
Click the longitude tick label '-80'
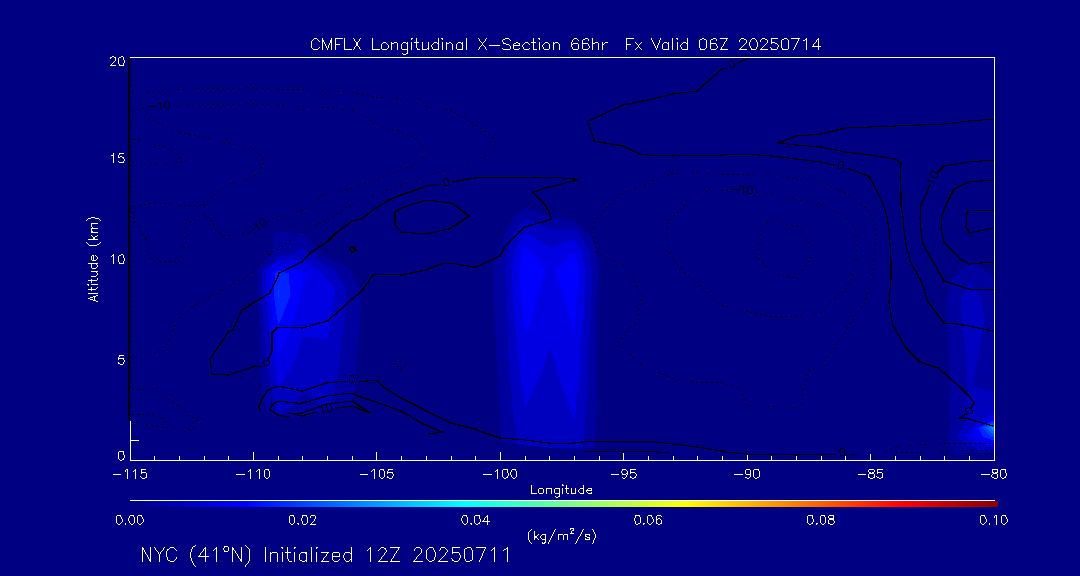(994, 475)
